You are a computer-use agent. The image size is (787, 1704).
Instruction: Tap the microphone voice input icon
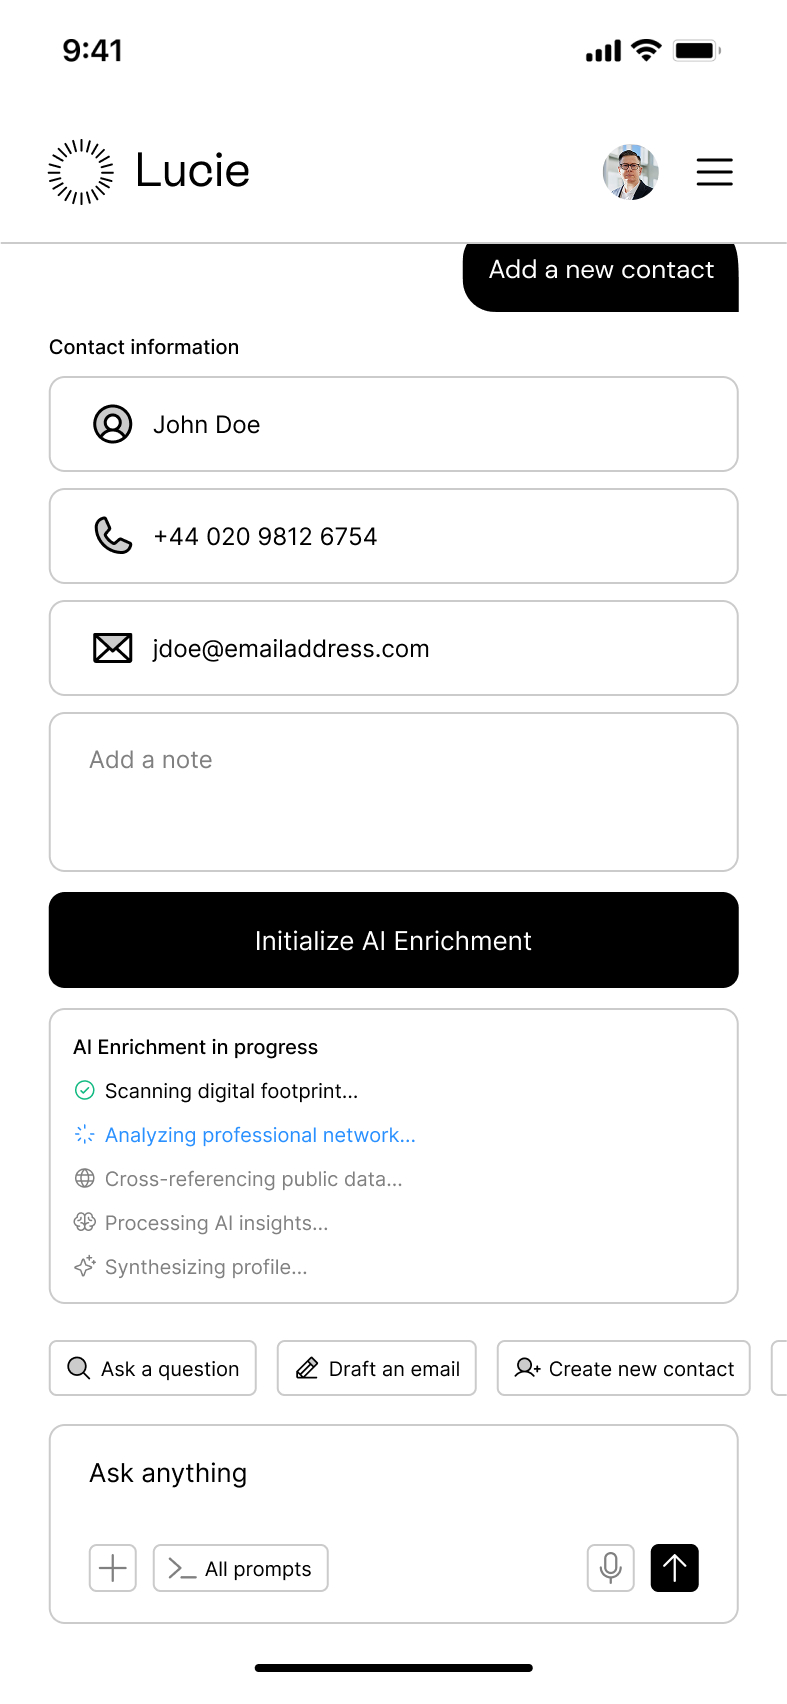point(610,1568)
